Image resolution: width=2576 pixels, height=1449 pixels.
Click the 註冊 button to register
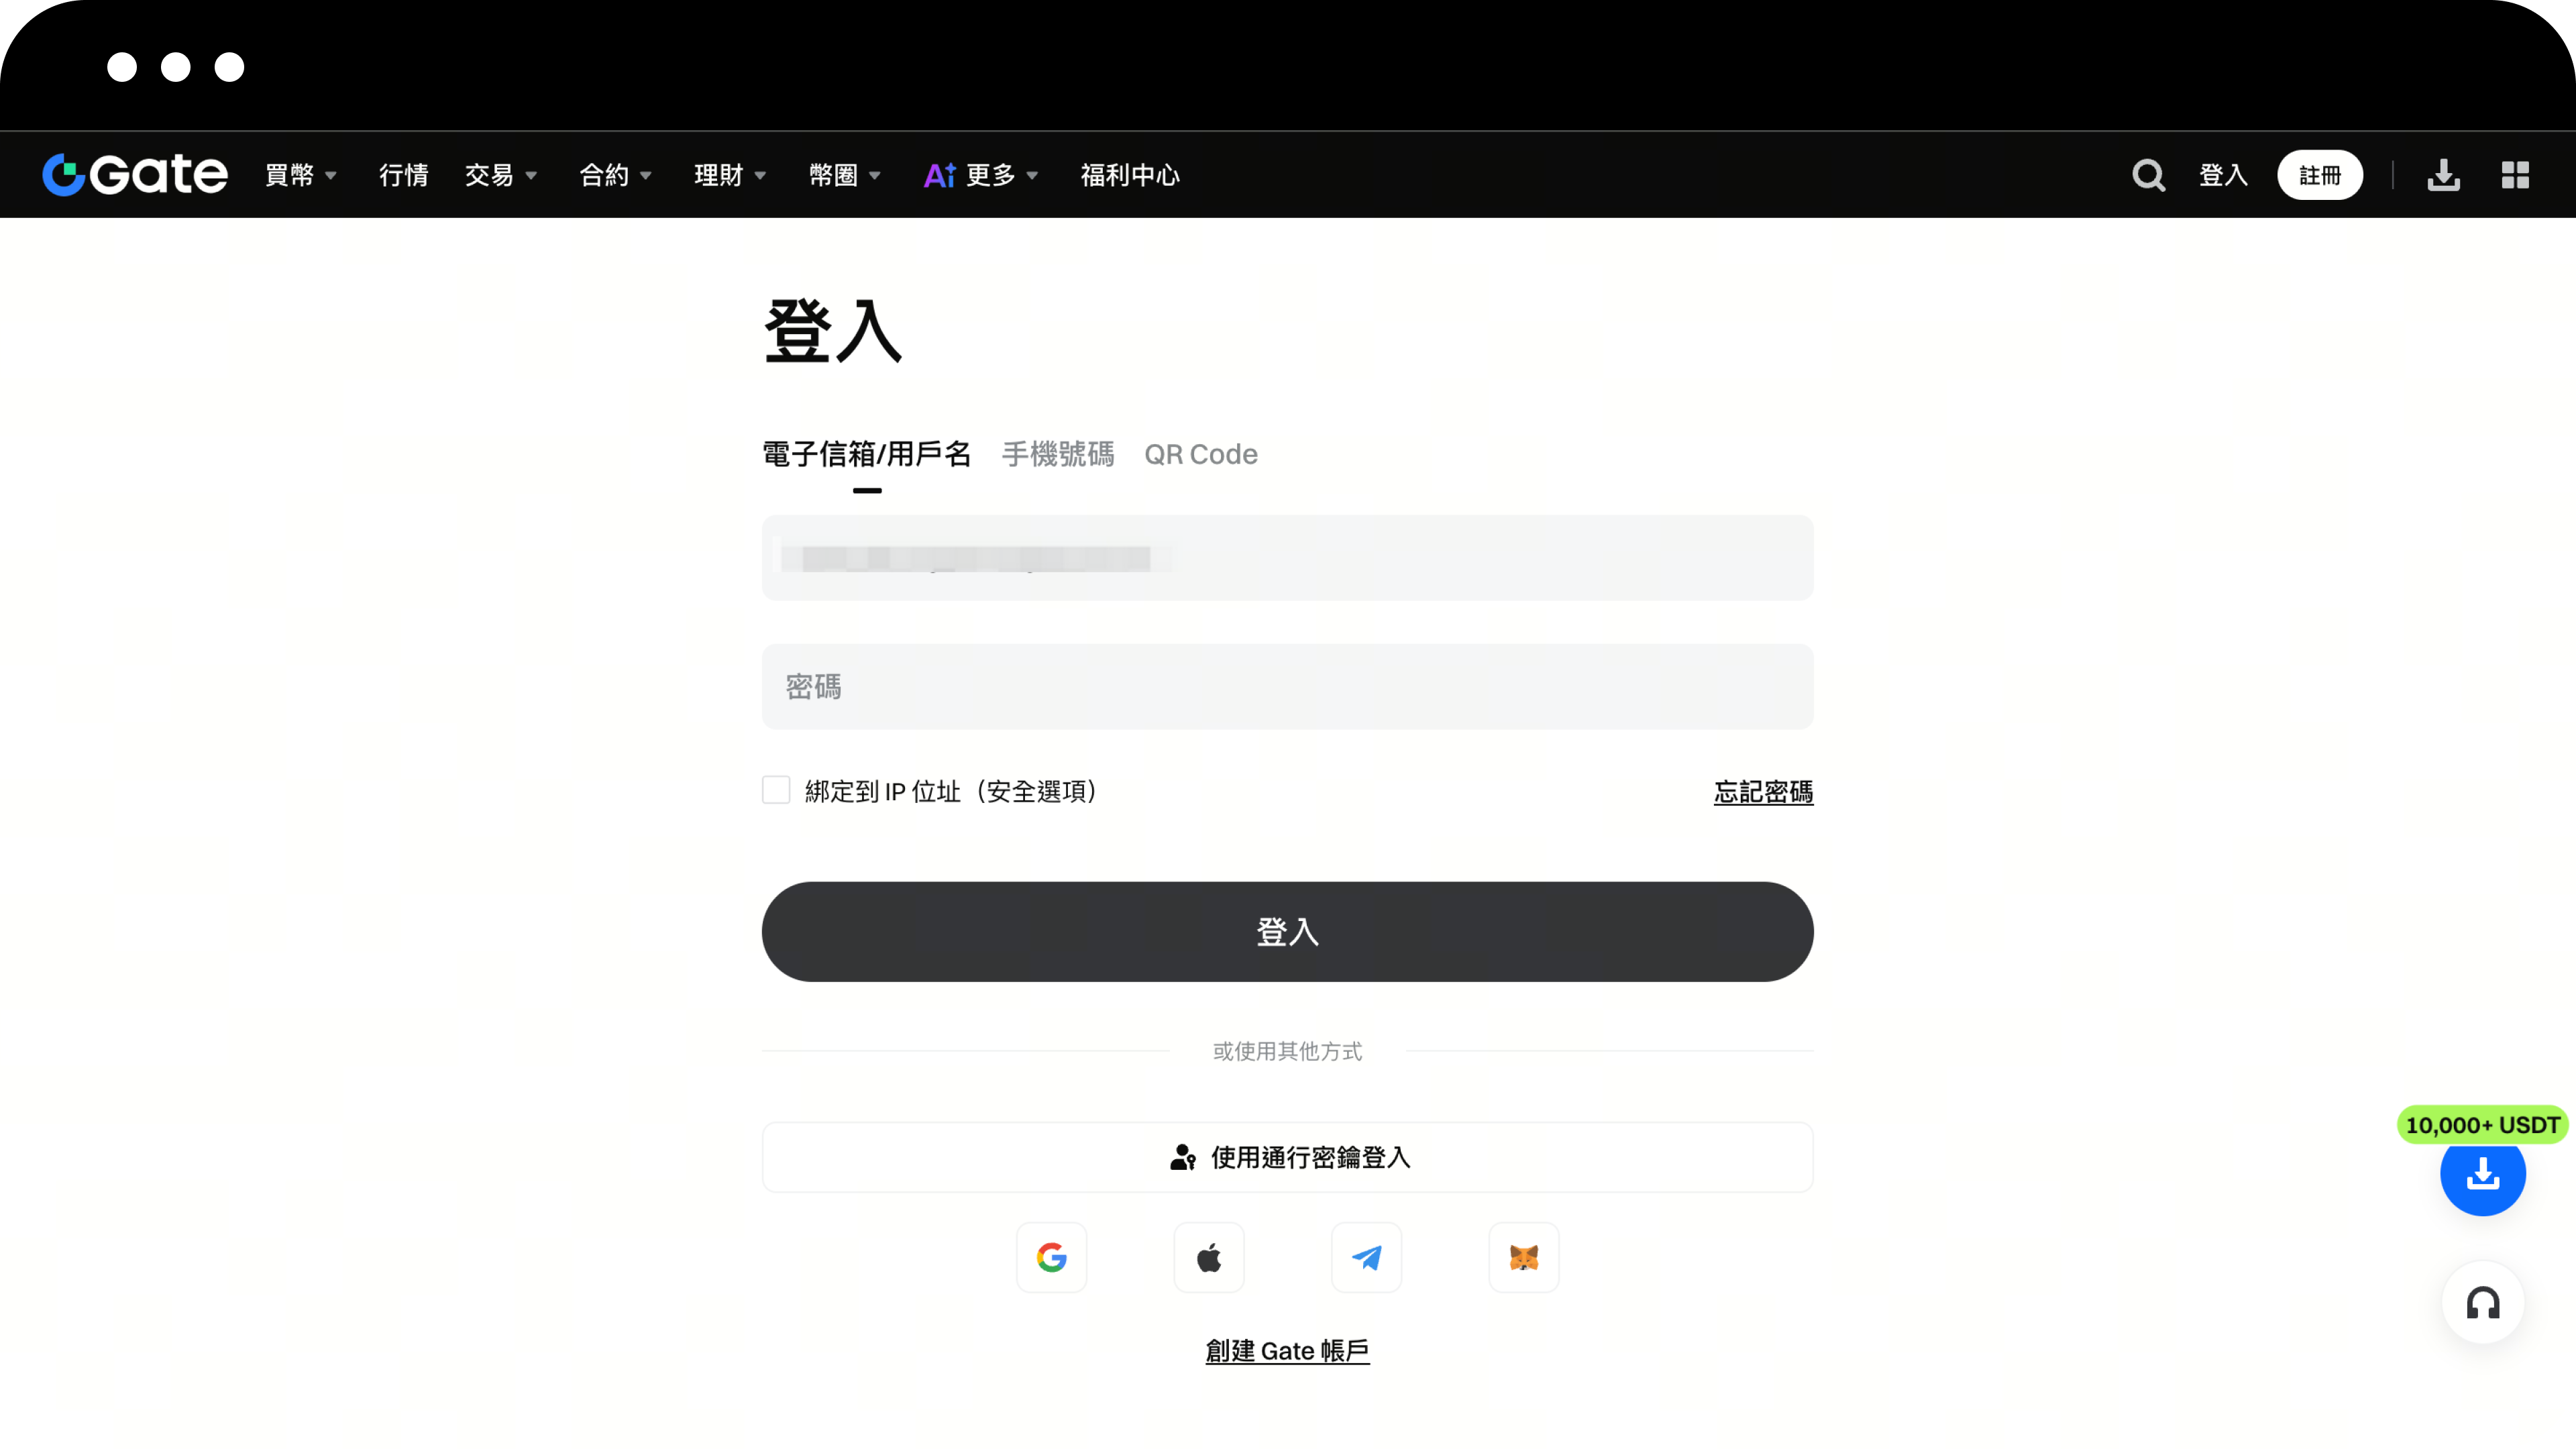2320,174
